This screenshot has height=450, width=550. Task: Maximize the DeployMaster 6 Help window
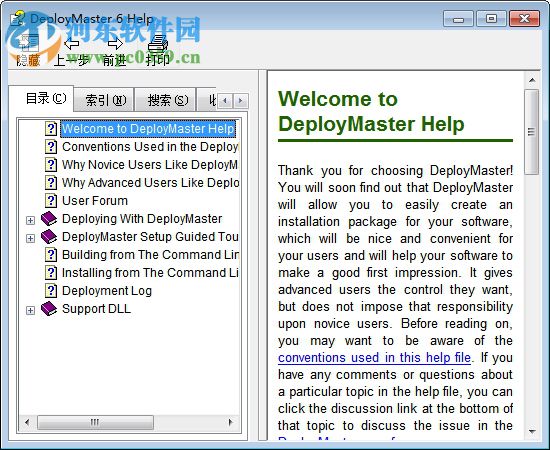[x=491, y=19]
